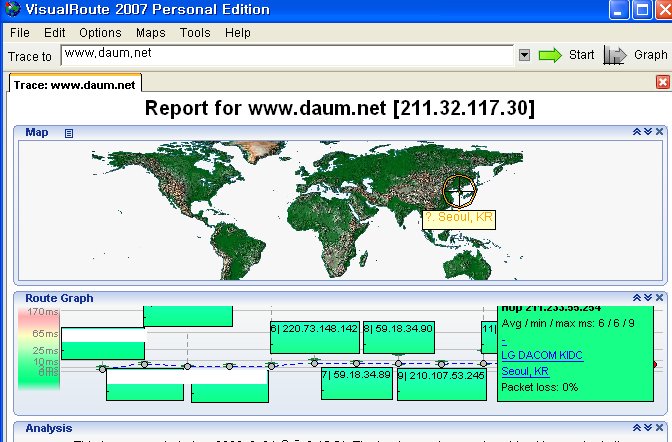This screenshot has height=442, width=672.
Task: Select hop box 8 59.18.34.90
Action: pos(399,337)
